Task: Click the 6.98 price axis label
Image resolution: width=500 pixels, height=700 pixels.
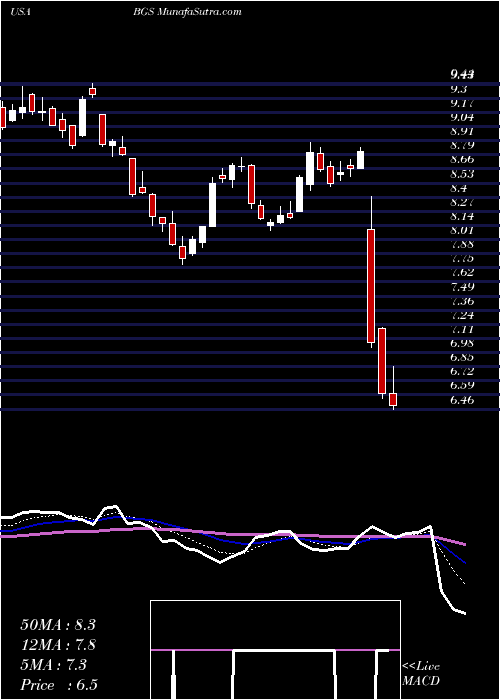Action: (x=464, y=343)
